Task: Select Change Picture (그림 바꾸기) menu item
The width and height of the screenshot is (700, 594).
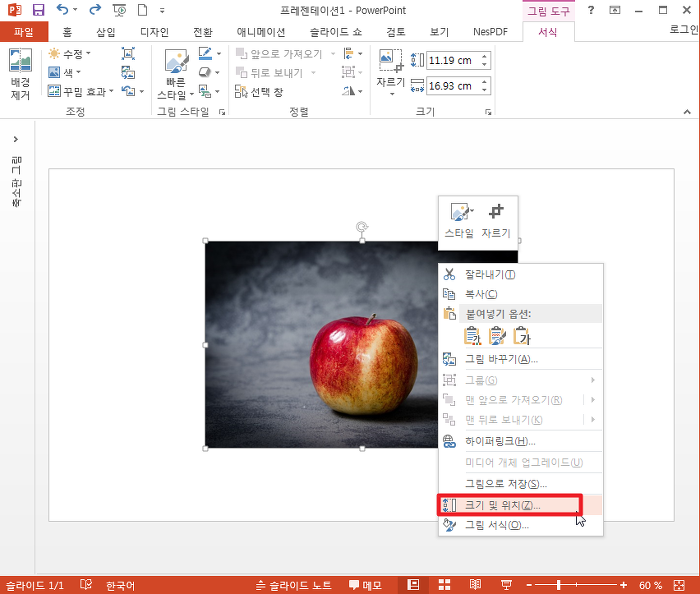Action: click(521, 359)
